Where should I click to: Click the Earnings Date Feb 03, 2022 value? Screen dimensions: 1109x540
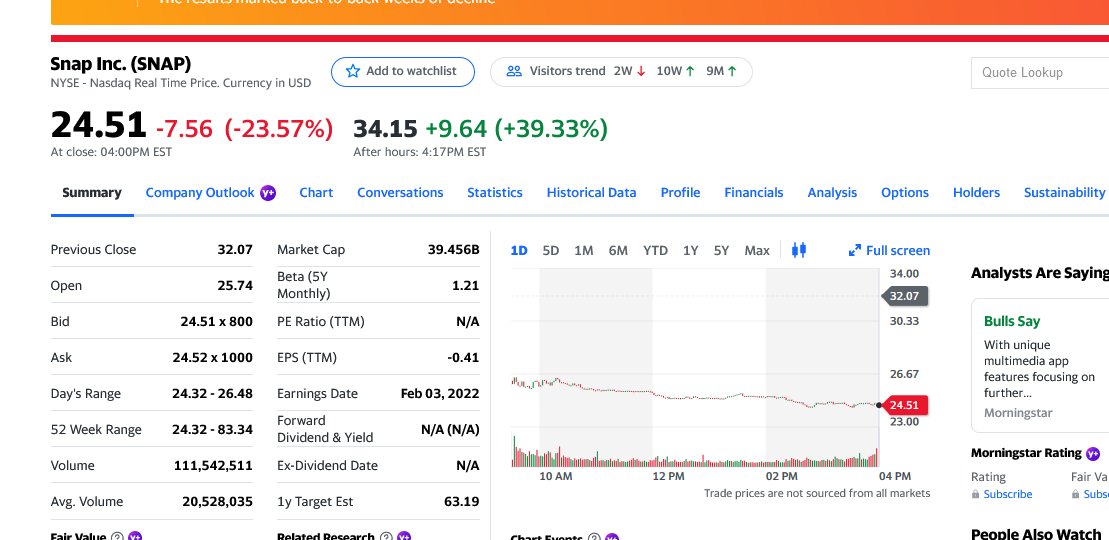coord(440,393)
